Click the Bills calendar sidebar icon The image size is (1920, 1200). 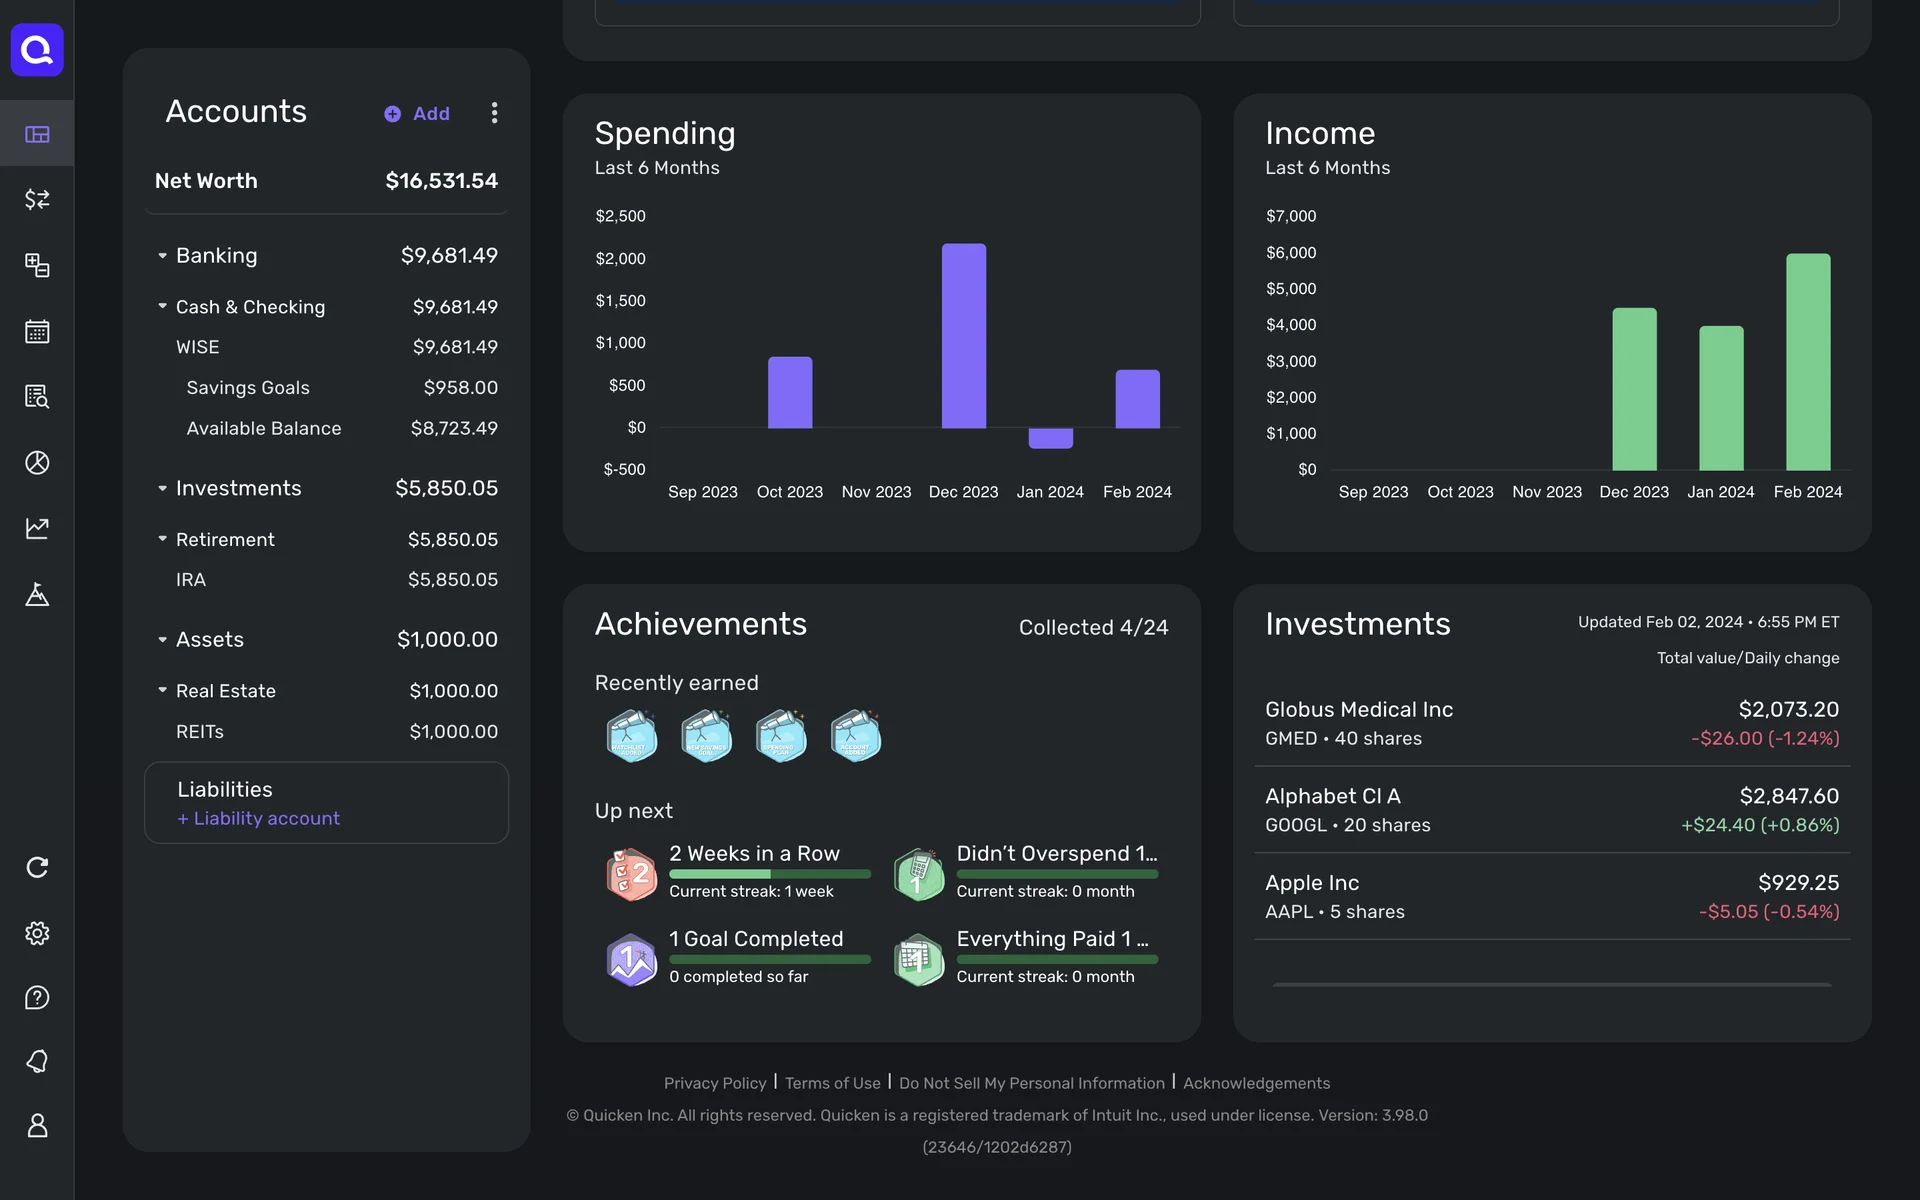coord(37,331)
